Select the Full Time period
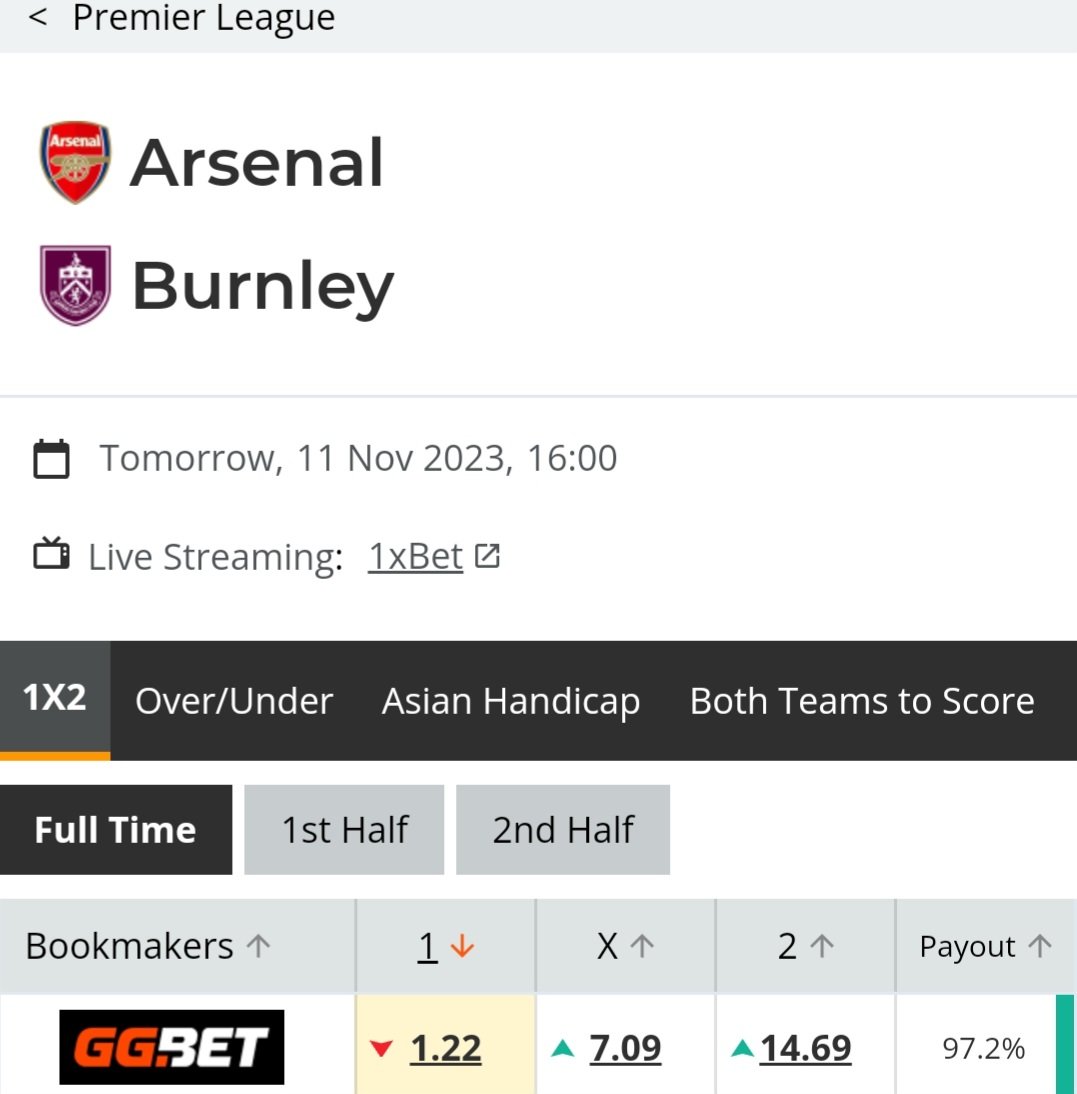This screenshot has height=1094, width=1077. [116, 830]
